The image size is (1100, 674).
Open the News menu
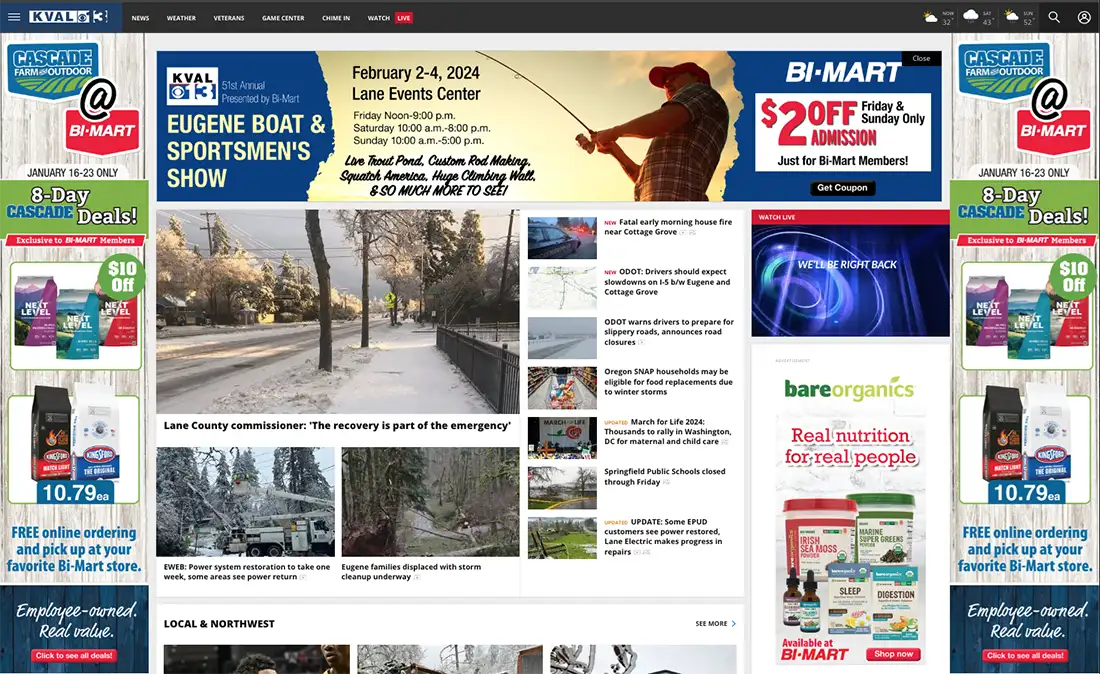140,18
